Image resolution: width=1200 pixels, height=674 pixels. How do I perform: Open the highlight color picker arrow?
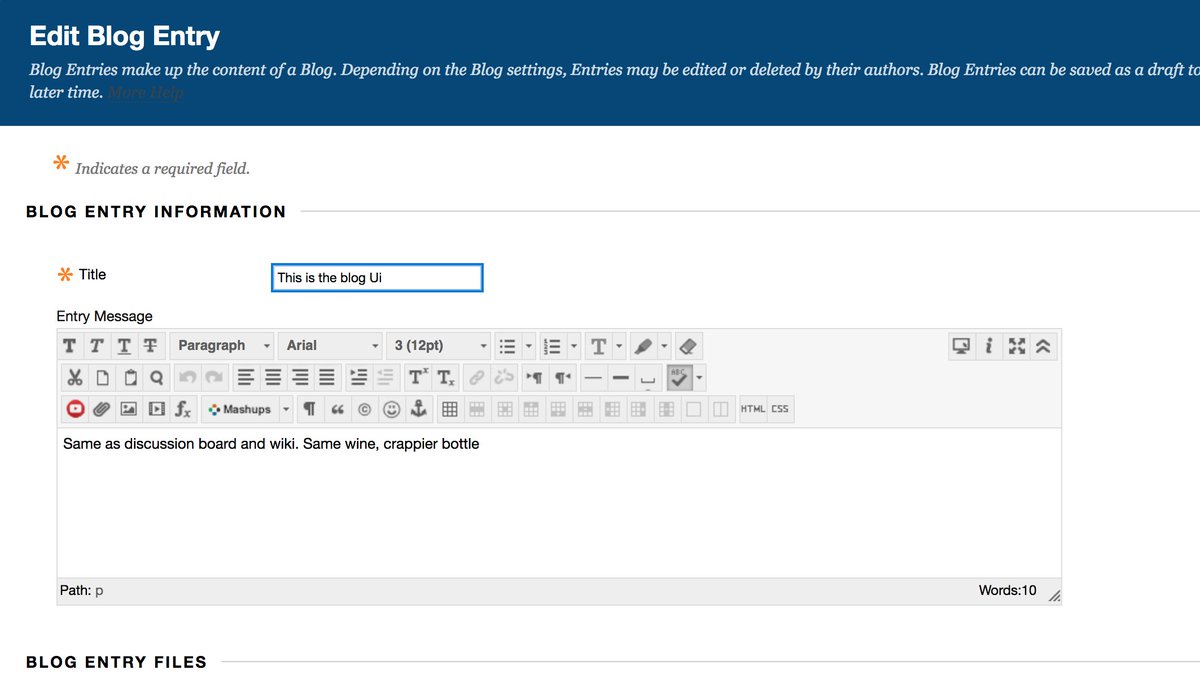pyautogui.click(x=664, y=346)
